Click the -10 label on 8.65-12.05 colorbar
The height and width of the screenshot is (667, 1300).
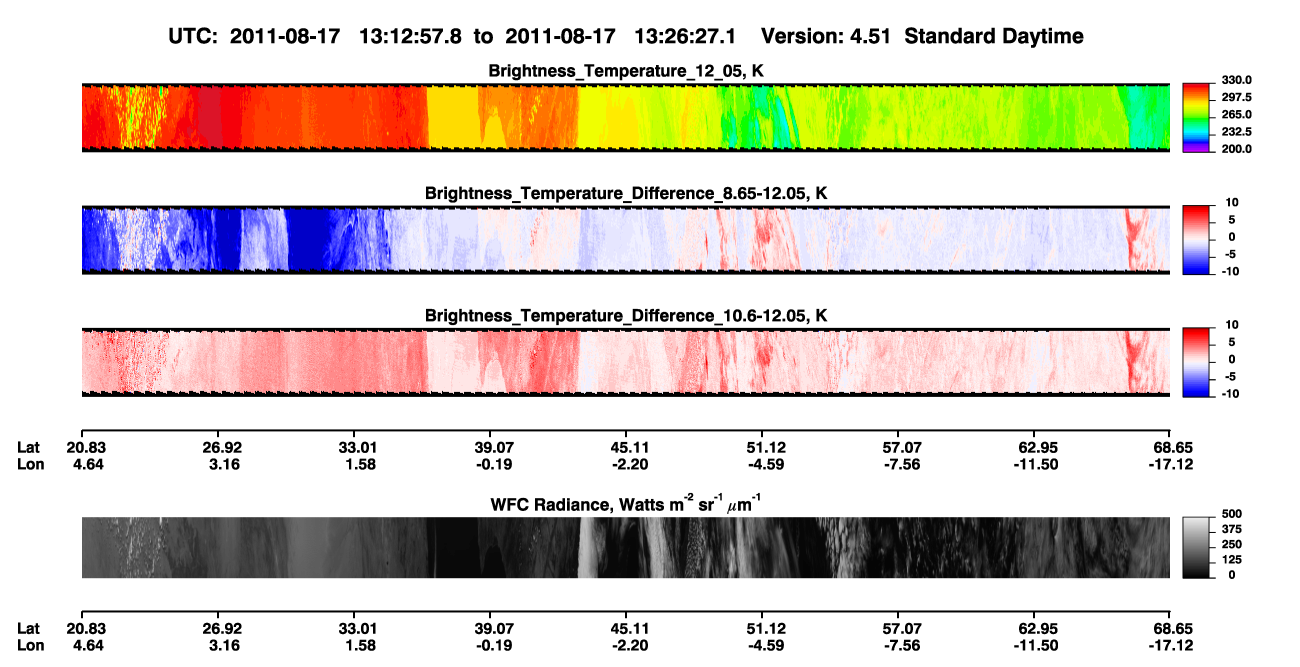[x=1229, y=271]
